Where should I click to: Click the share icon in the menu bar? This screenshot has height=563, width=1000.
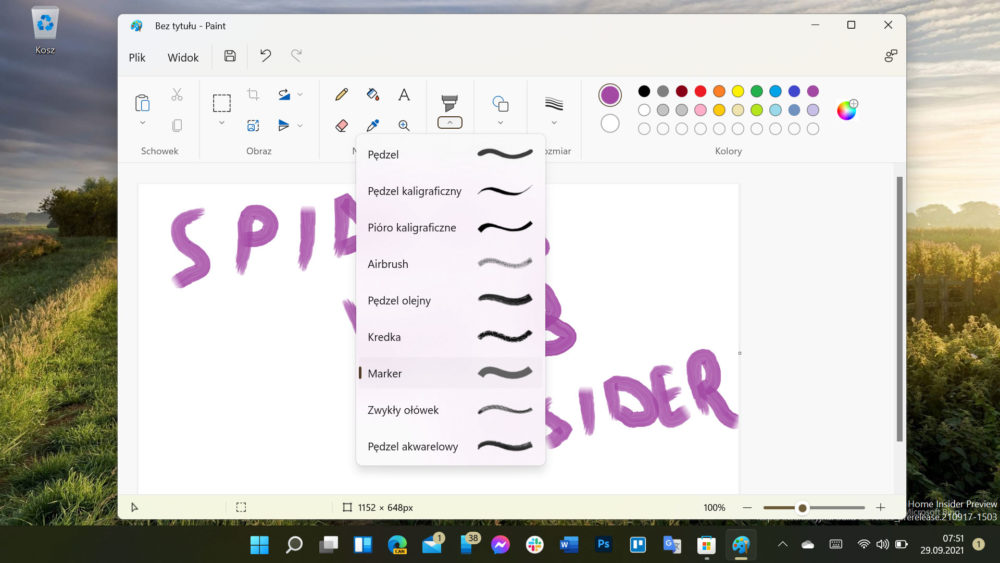tap(891, 56)
